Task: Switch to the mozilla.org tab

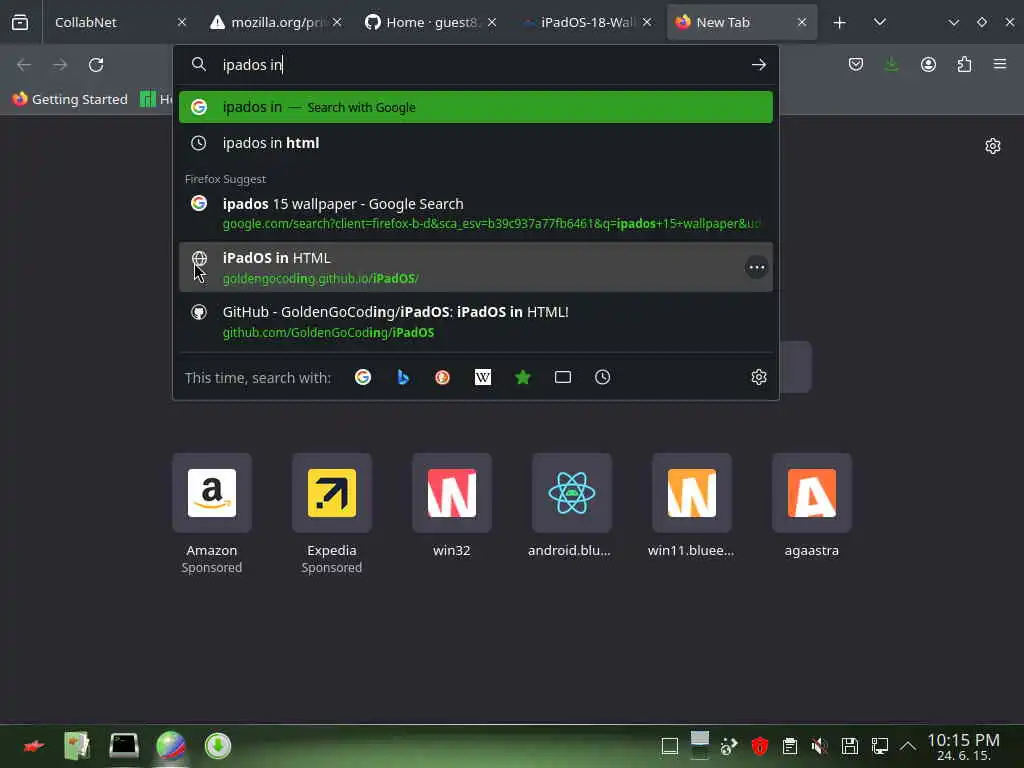Action: (276, 22)
